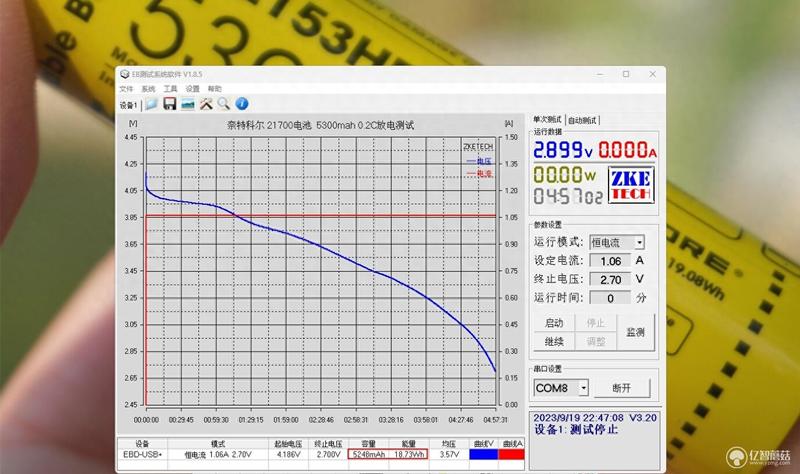Viewport: 800px width, 474px height.
Task: Click the 模式 column header
Action: click(218, 444)
